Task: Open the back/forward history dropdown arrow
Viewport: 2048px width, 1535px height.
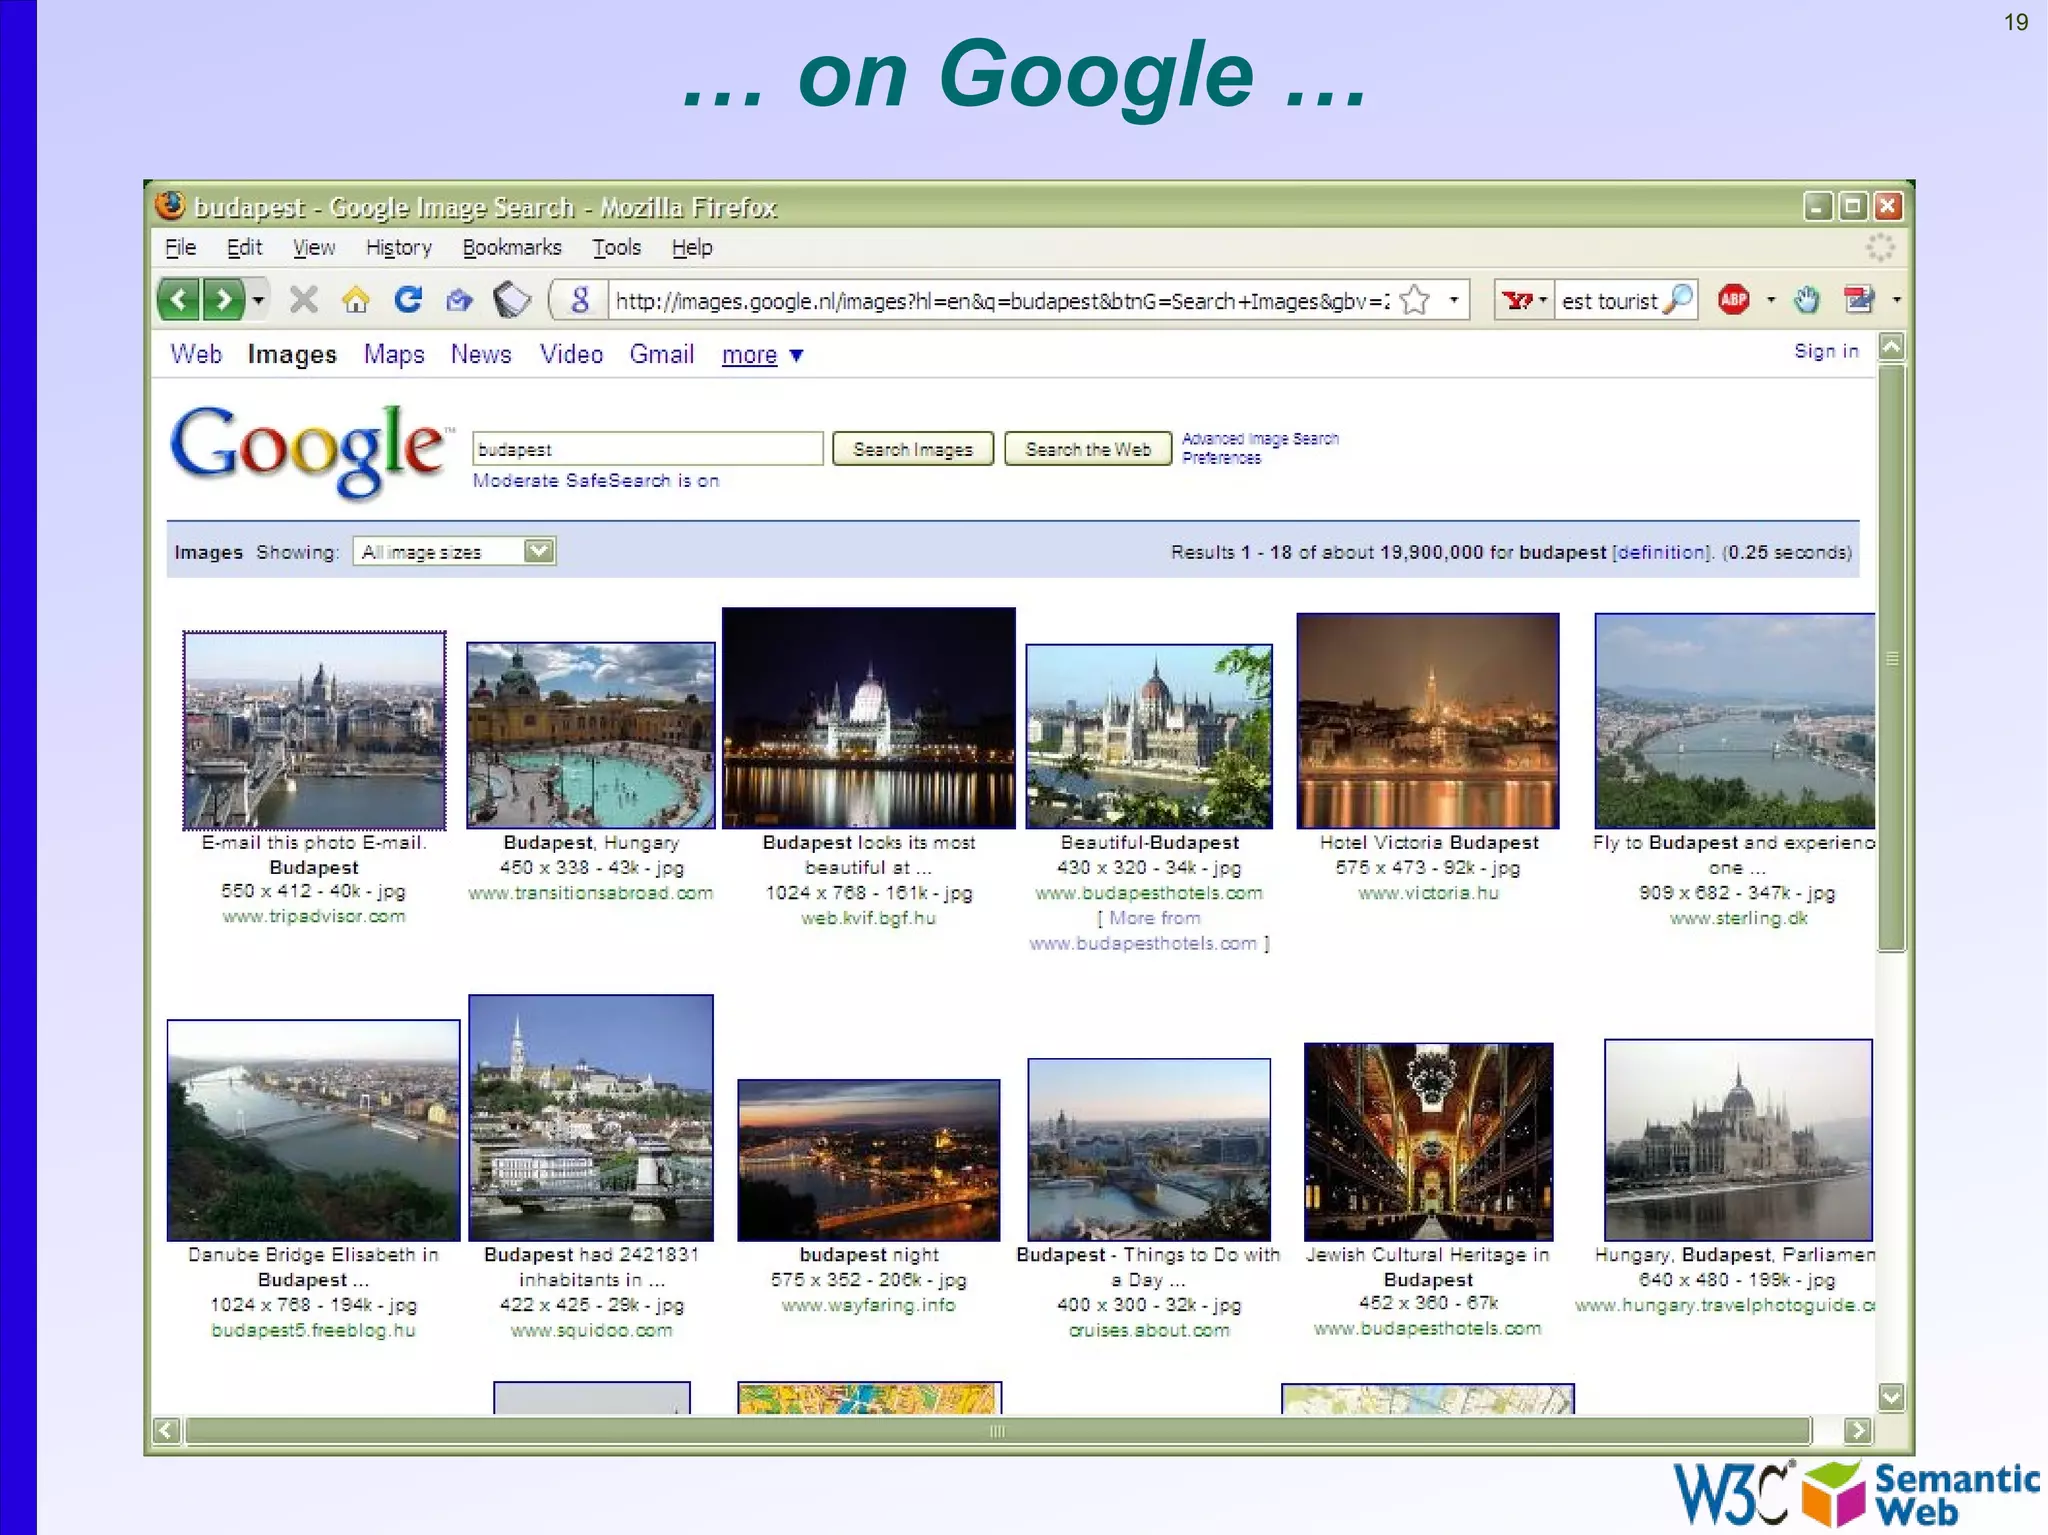Action: pos(258,300)
